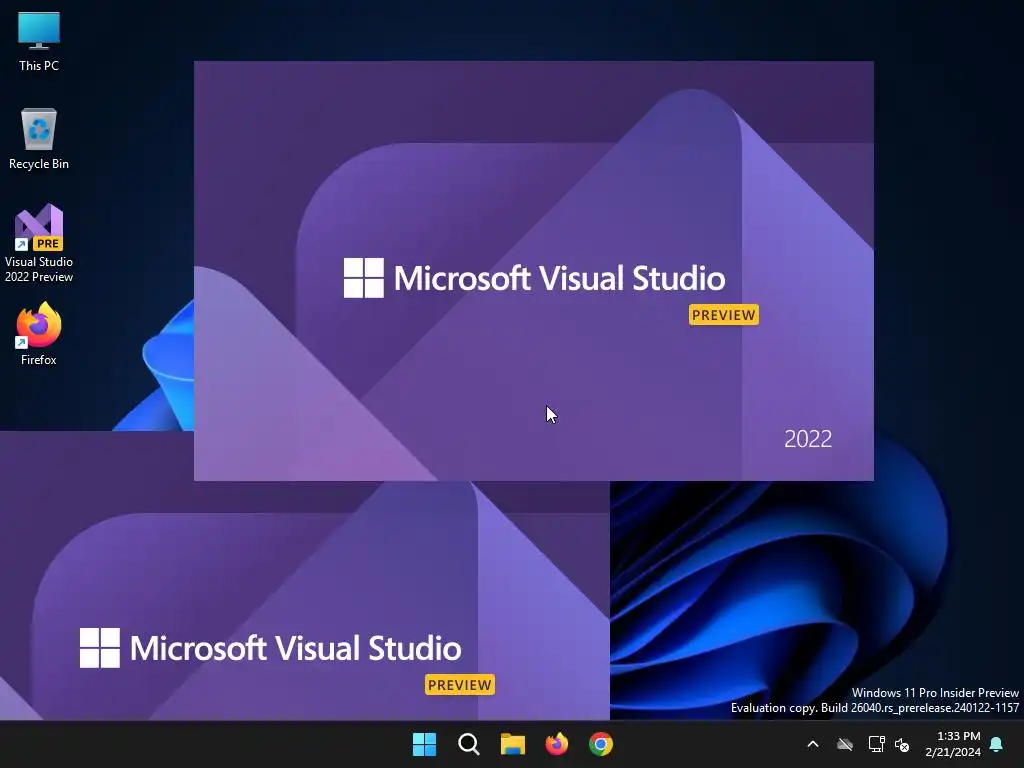This screenshot has height=768, width=1024.
Task: Open the notification bell
Action: pyautogui.click(x=997, y=744)
